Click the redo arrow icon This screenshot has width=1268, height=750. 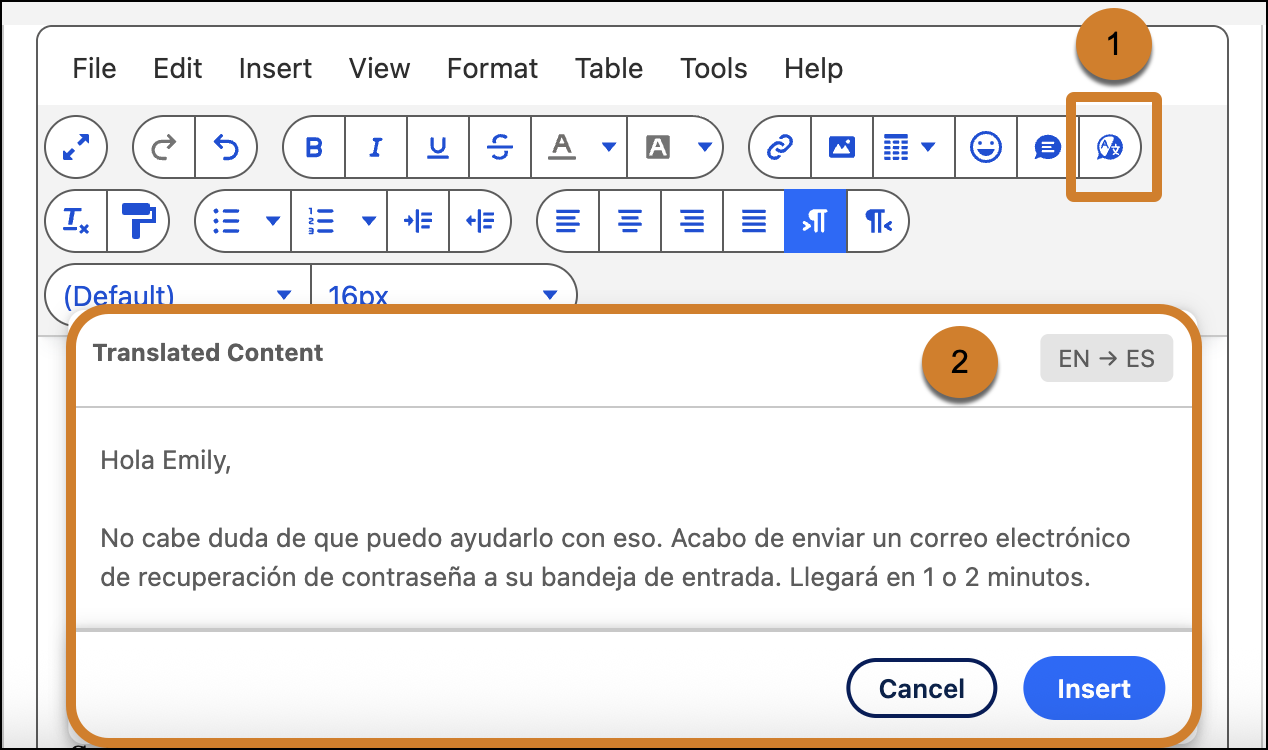tap(164, 148)
